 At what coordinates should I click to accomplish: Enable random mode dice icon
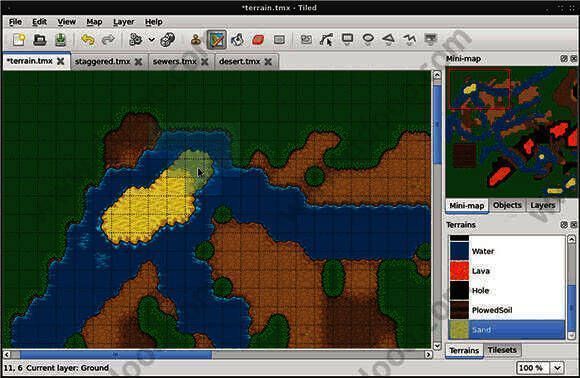click(167, 40)
